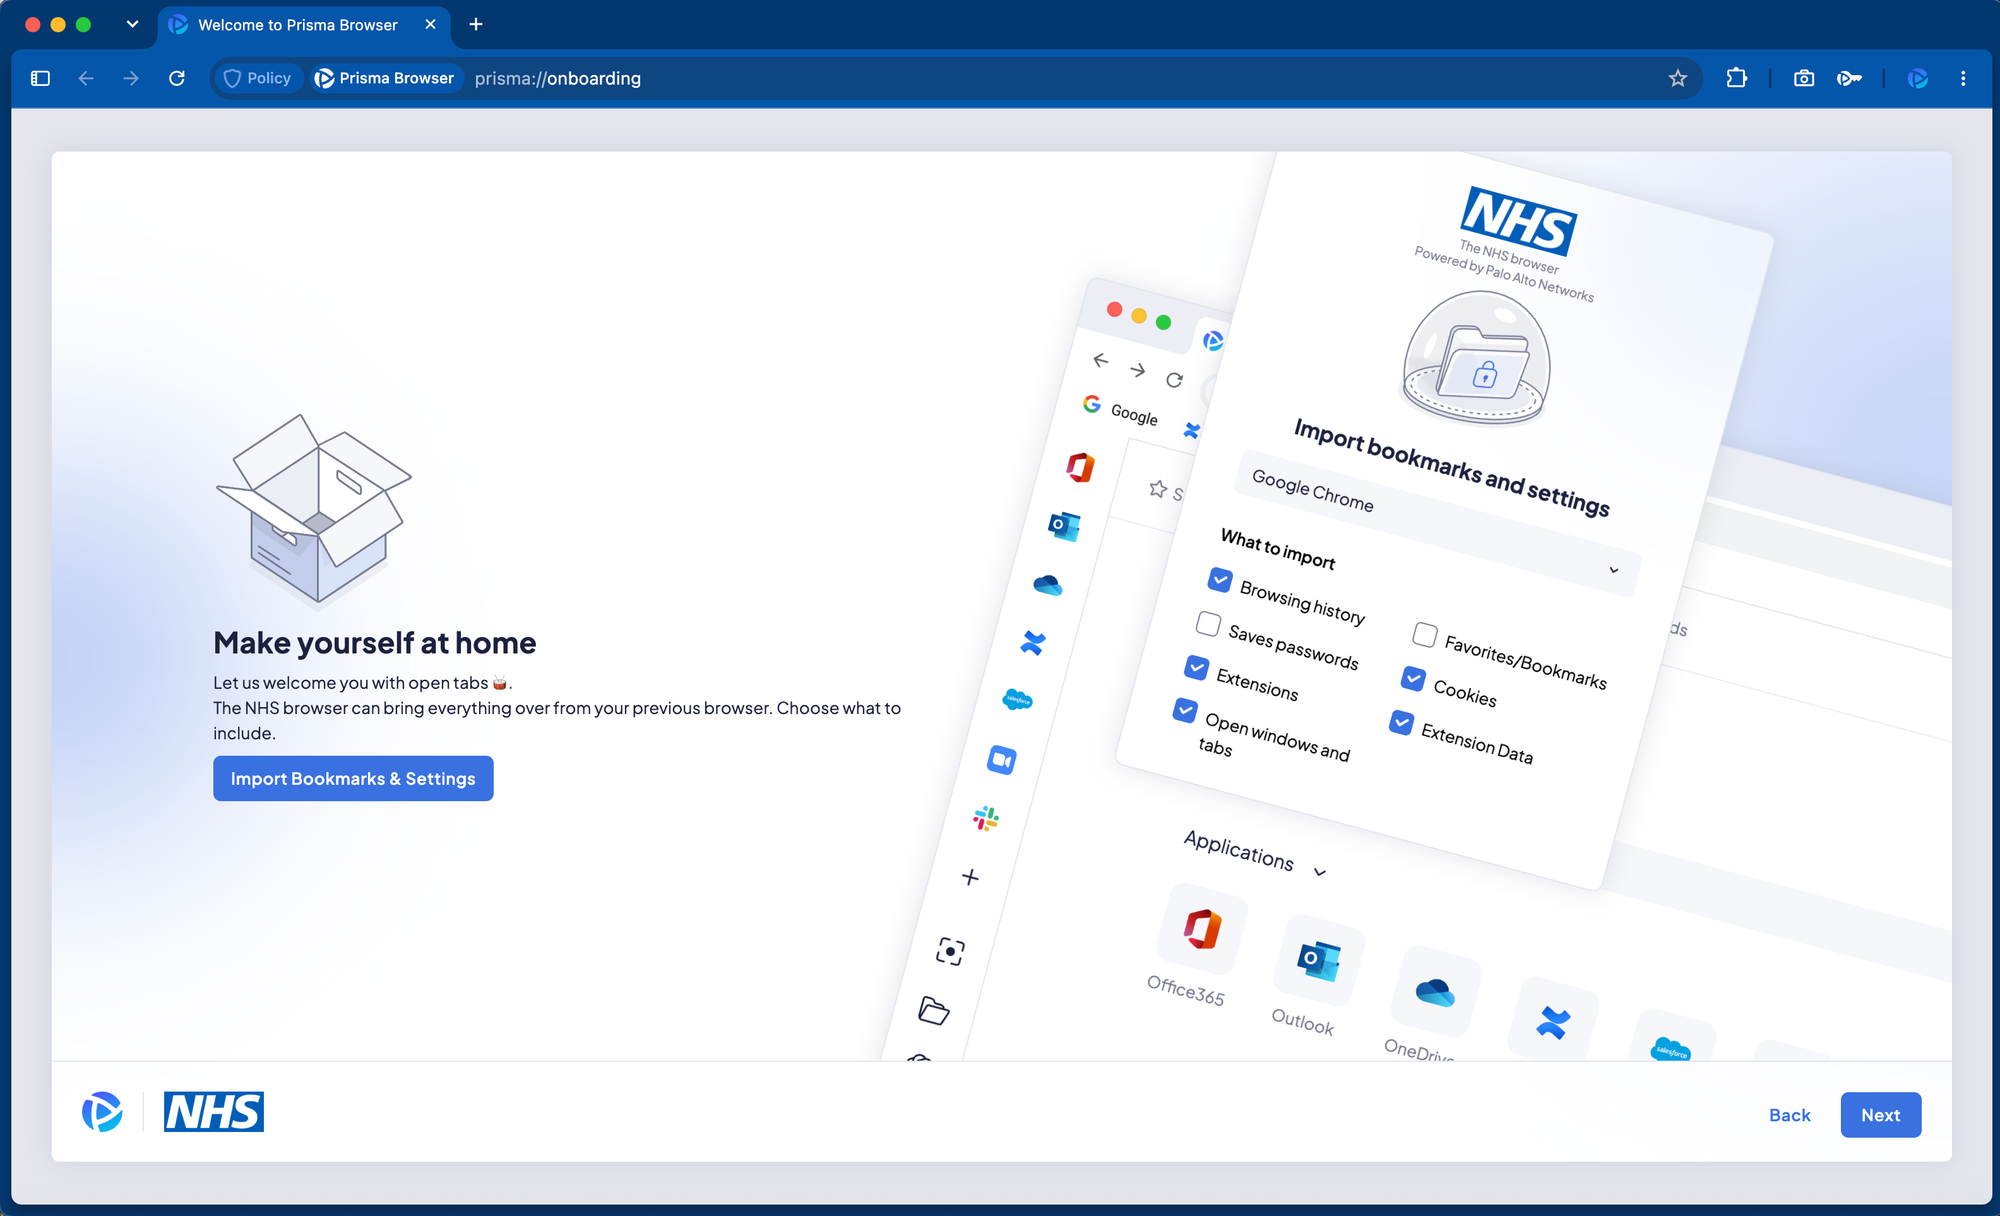
Task: Select the Welcome to Prisma Browser tab
Action: pyautogui.click(x=304, y=25)
